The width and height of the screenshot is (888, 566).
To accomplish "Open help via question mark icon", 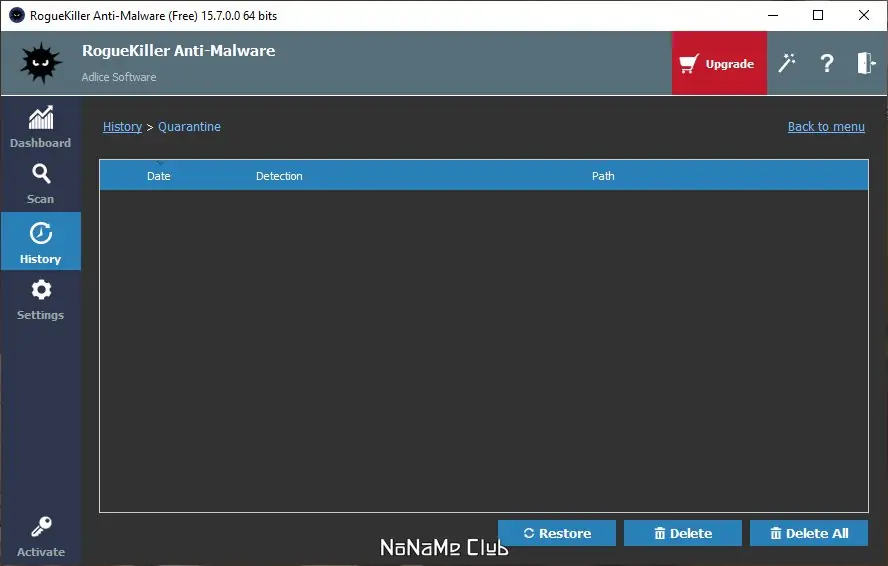I will click(x=827, y=63).
